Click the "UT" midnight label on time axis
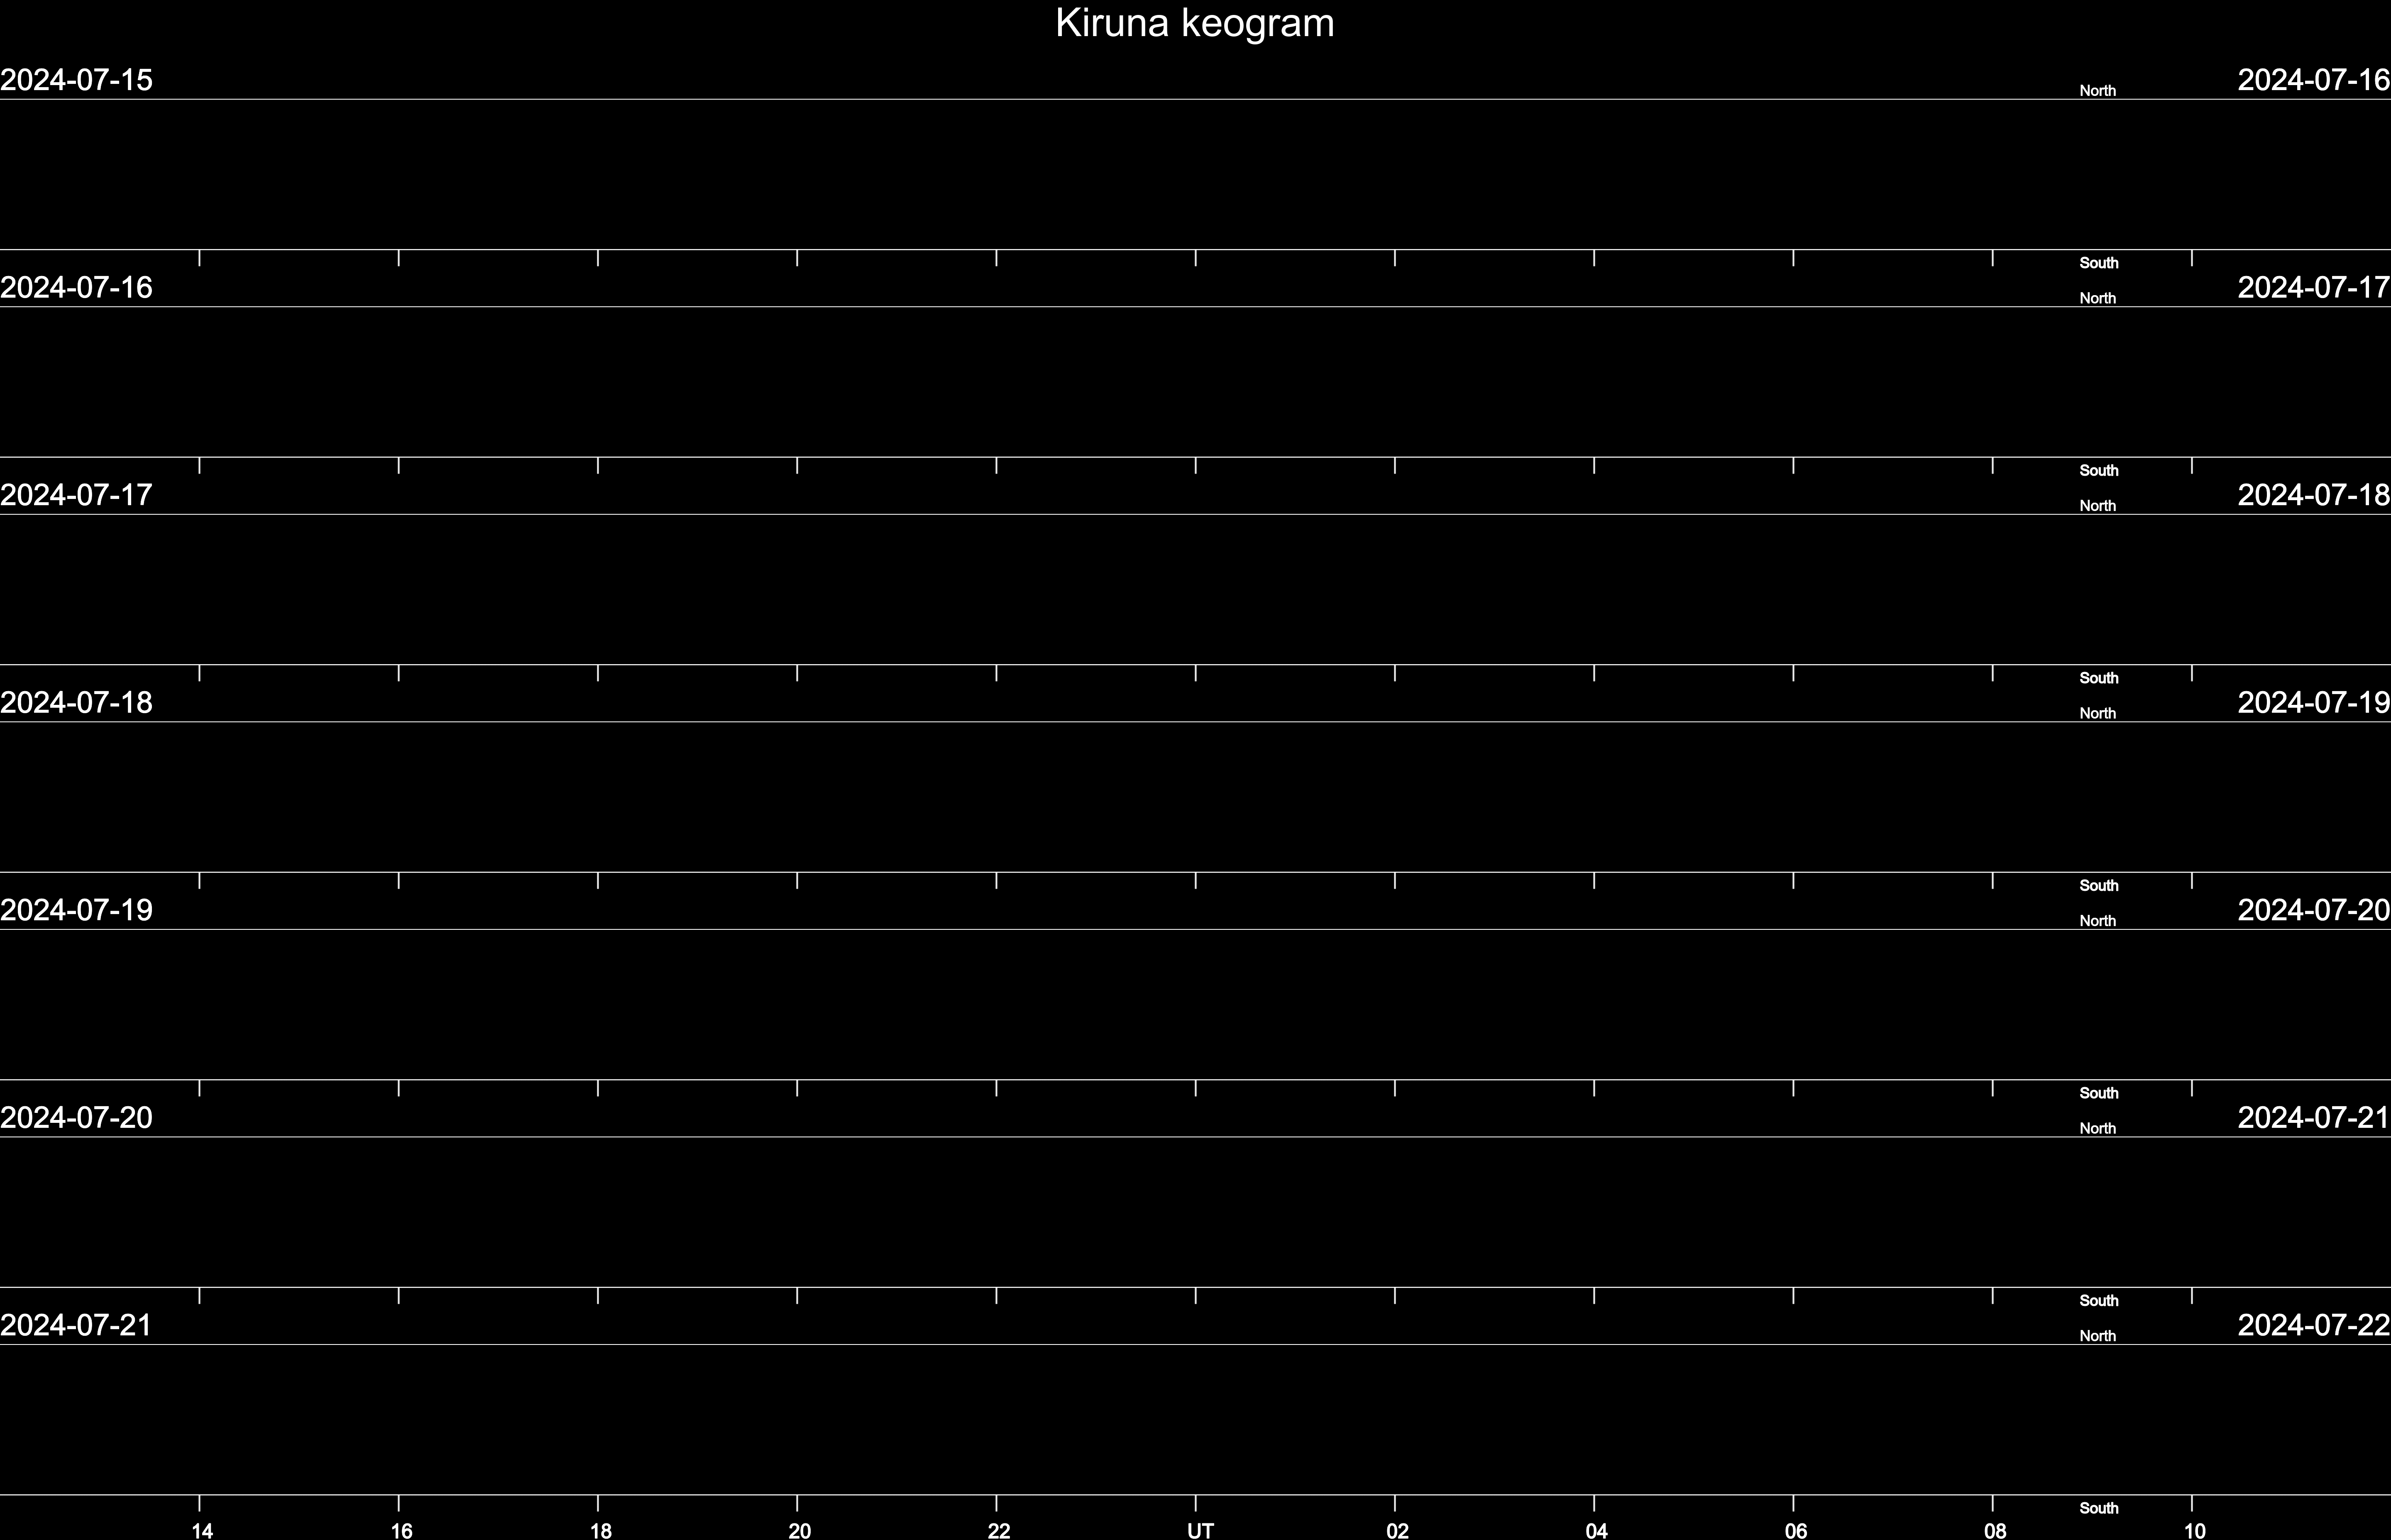Viewport: 2391px width, 1540px height. 1200,1530
